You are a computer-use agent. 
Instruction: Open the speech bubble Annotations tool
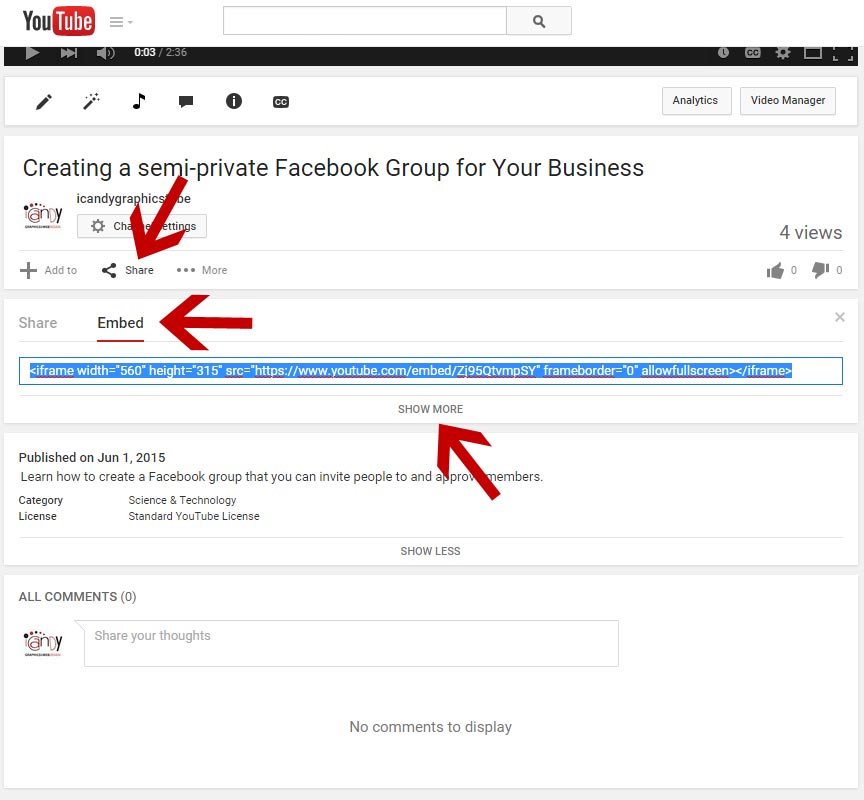pos(186,101)
